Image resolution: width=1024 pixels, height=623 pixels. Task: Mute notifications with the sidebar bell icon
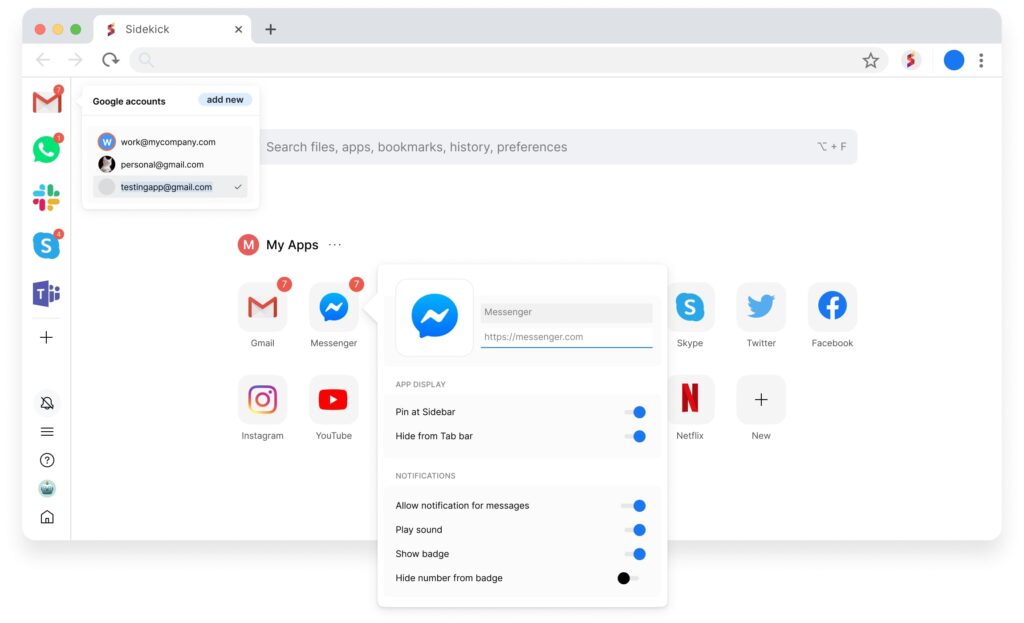click(x=47, y=403)
